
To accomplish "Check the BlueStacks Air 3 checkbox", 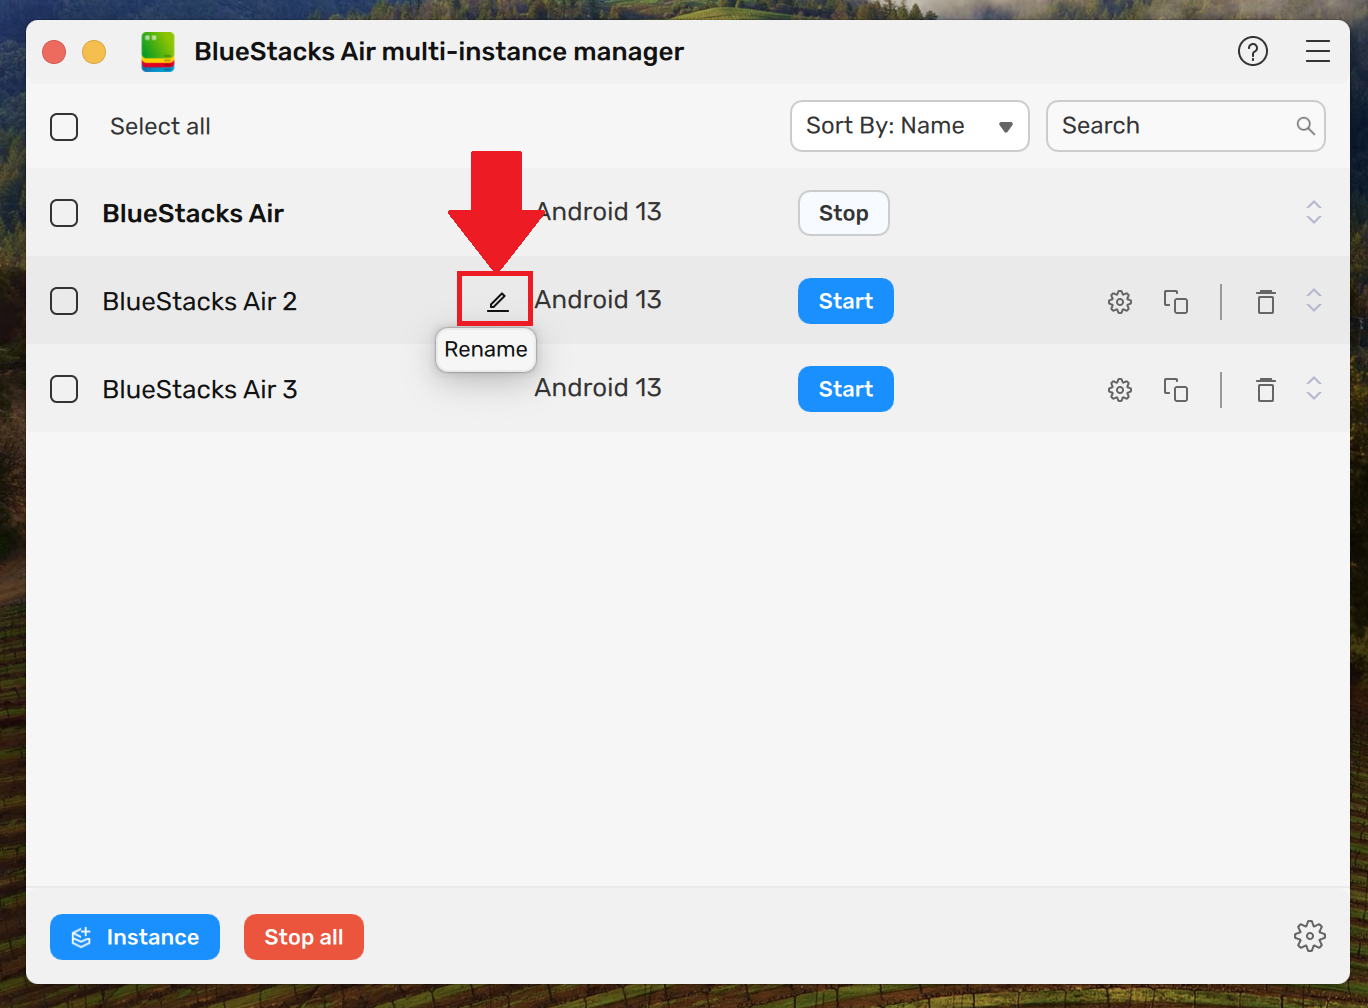I will click(64, 389).
